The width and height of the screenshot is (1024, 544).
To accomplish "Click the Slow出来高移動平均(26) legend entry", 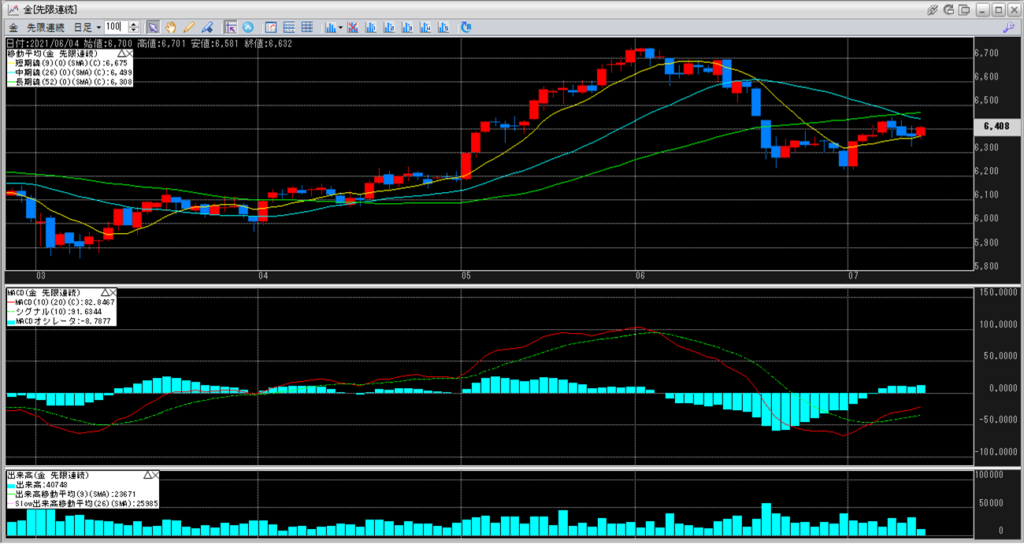I will 82,504.
